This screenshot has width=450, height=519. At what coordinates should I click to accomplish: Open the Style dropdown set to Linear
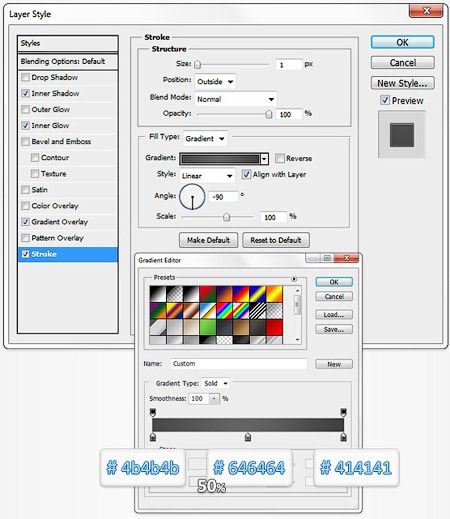click(x=207, y=176)
